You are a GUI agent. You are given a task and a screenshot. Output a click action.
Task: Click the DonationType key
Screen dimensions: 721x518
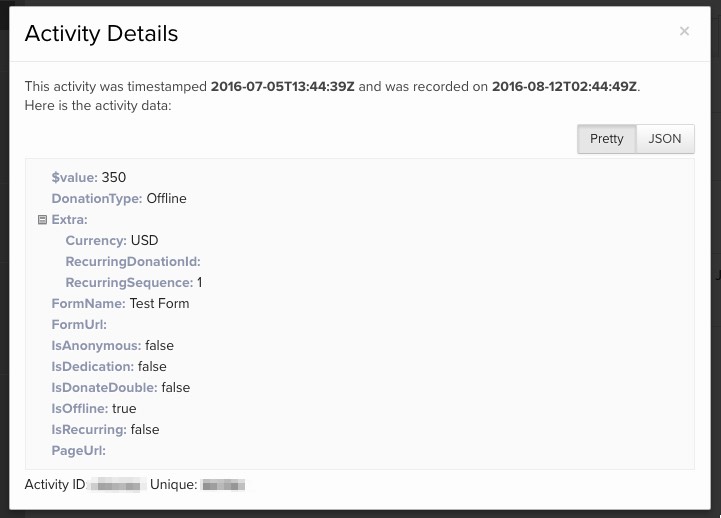pyautogui.click(x=96, y=199)
